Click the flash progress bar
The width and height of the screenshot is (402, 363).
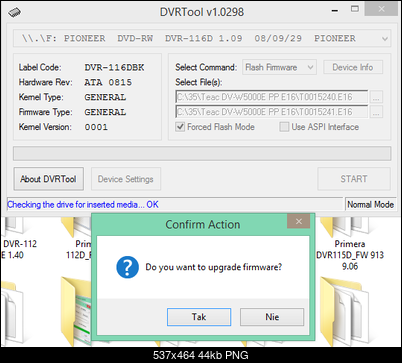pyautogui.click(x=202, y=154)
